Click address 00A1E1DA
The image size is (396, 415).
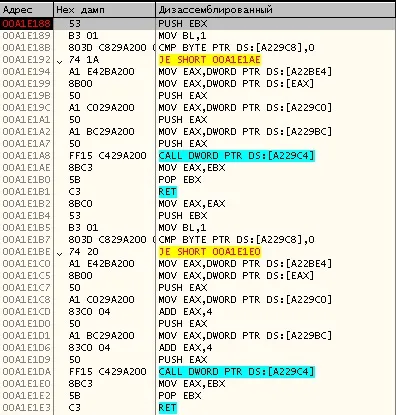[26, 372]
